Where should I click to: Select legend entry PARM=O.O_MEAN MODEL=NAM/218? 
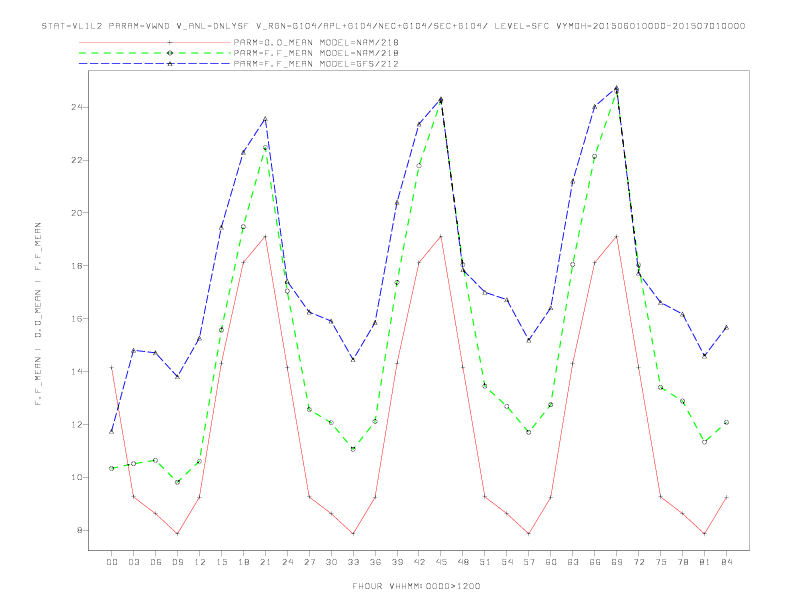click(316, 42)
